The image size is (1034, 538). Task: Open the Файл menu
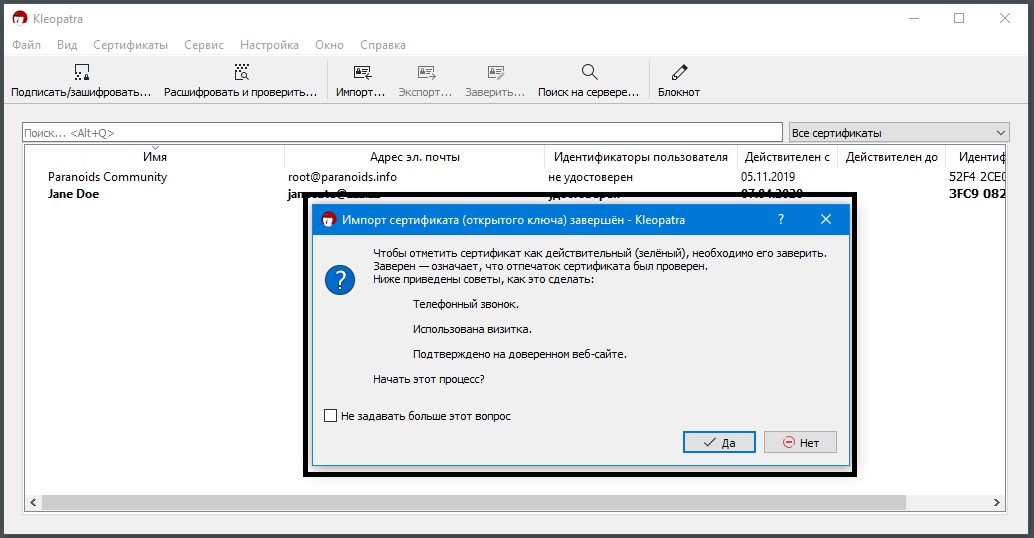(x=26, y=45)
